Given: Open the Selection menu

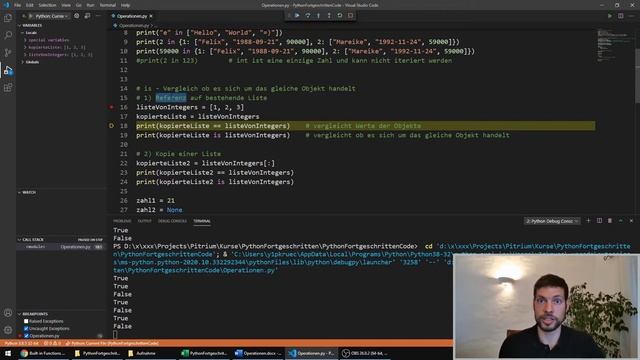Looking at the screenshot, I should tap(47, 5).
